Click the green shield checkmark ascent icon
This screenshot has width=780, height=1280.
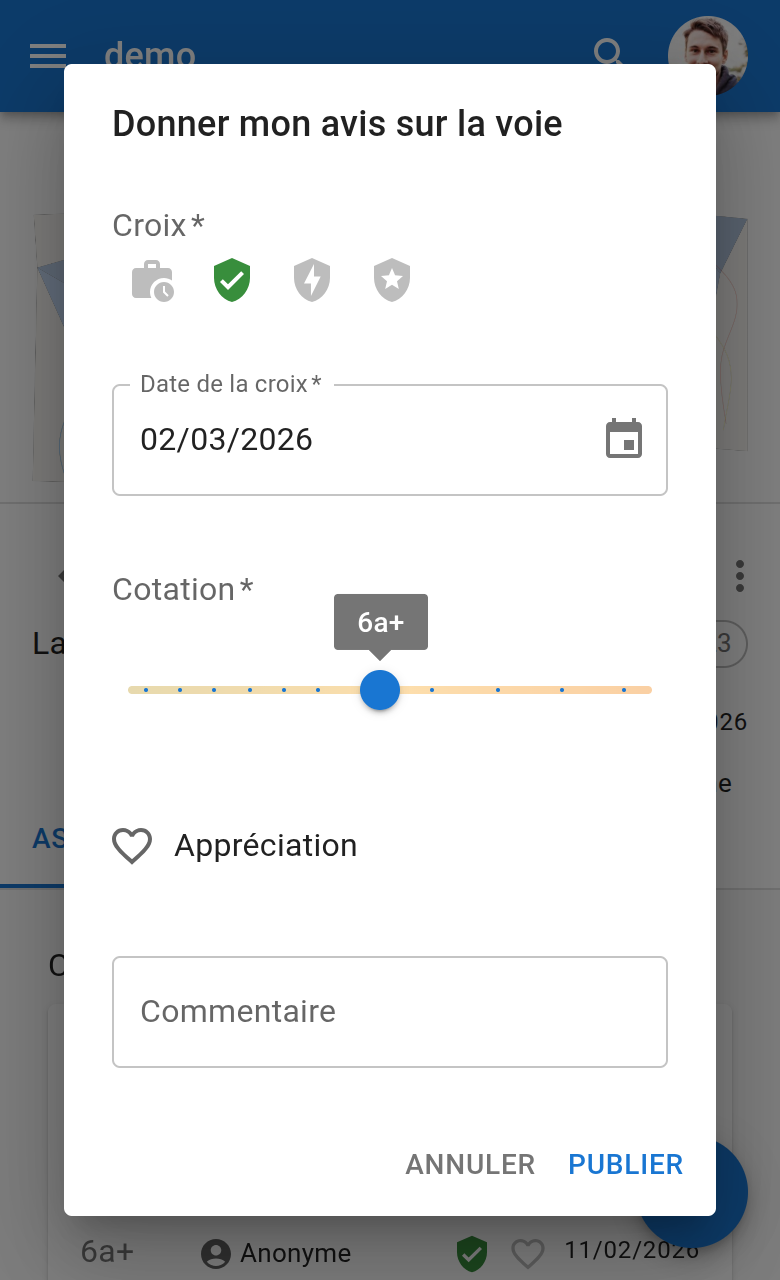[x=231, y=280]
